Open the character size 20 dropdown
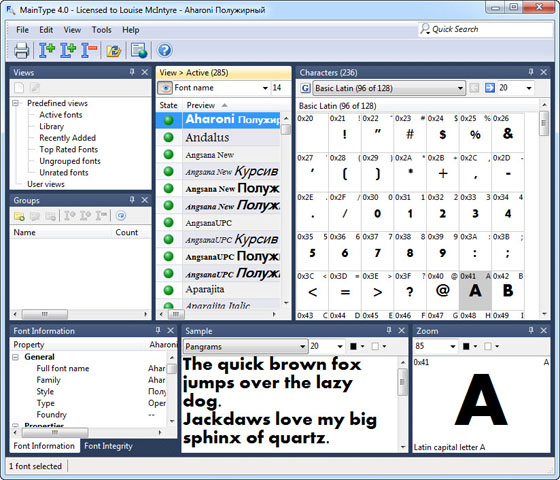Image resolution: width=560 pixels, height=480 pixels. (x=529, y=88)
